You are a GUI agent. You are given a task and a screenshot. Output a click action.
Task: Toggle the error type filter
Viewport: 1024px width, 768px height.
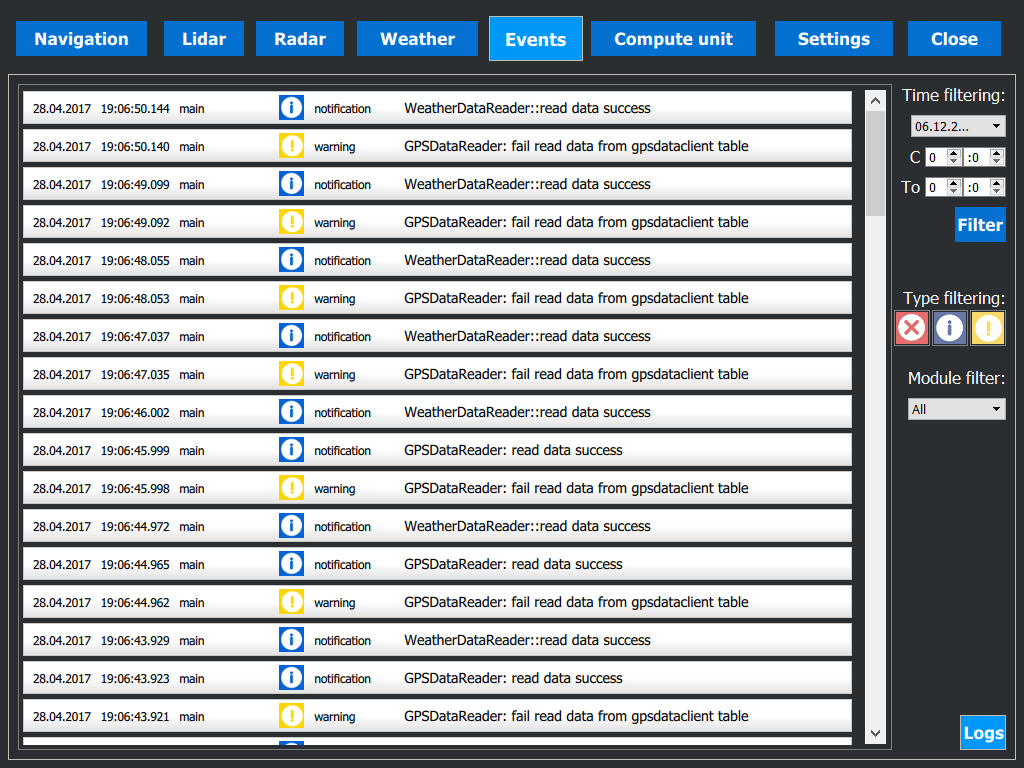912,328
